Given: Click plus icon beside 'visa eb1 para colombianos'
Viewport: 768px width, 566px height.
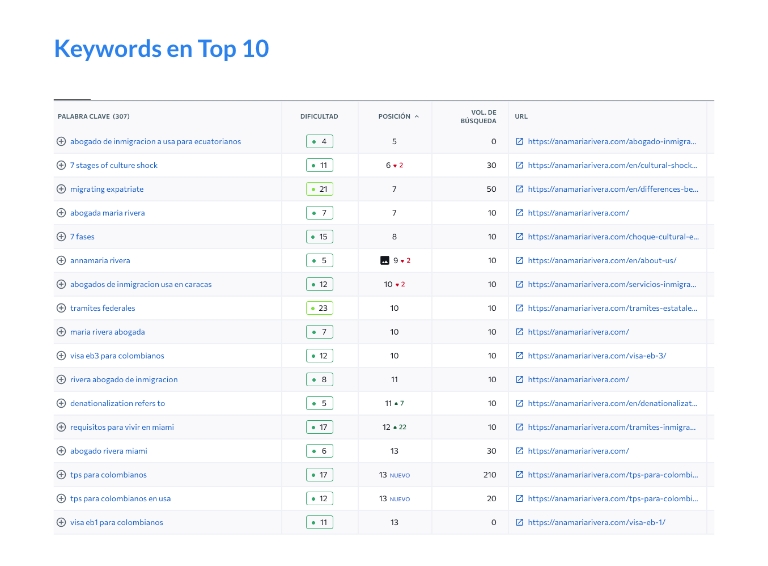Looking at the screenshot, I should 61,522.
